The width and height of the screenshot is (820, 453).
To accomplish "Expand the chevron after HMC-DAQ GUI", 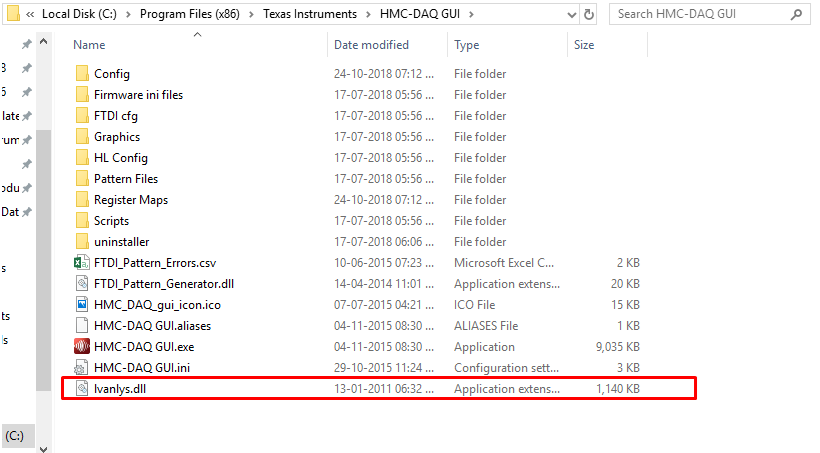I will coord(471,14).
